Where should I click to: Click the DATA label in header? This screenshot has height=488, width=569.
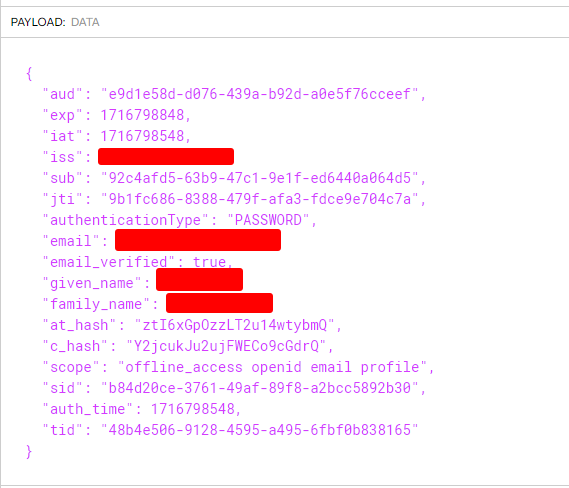click(85, 22)
